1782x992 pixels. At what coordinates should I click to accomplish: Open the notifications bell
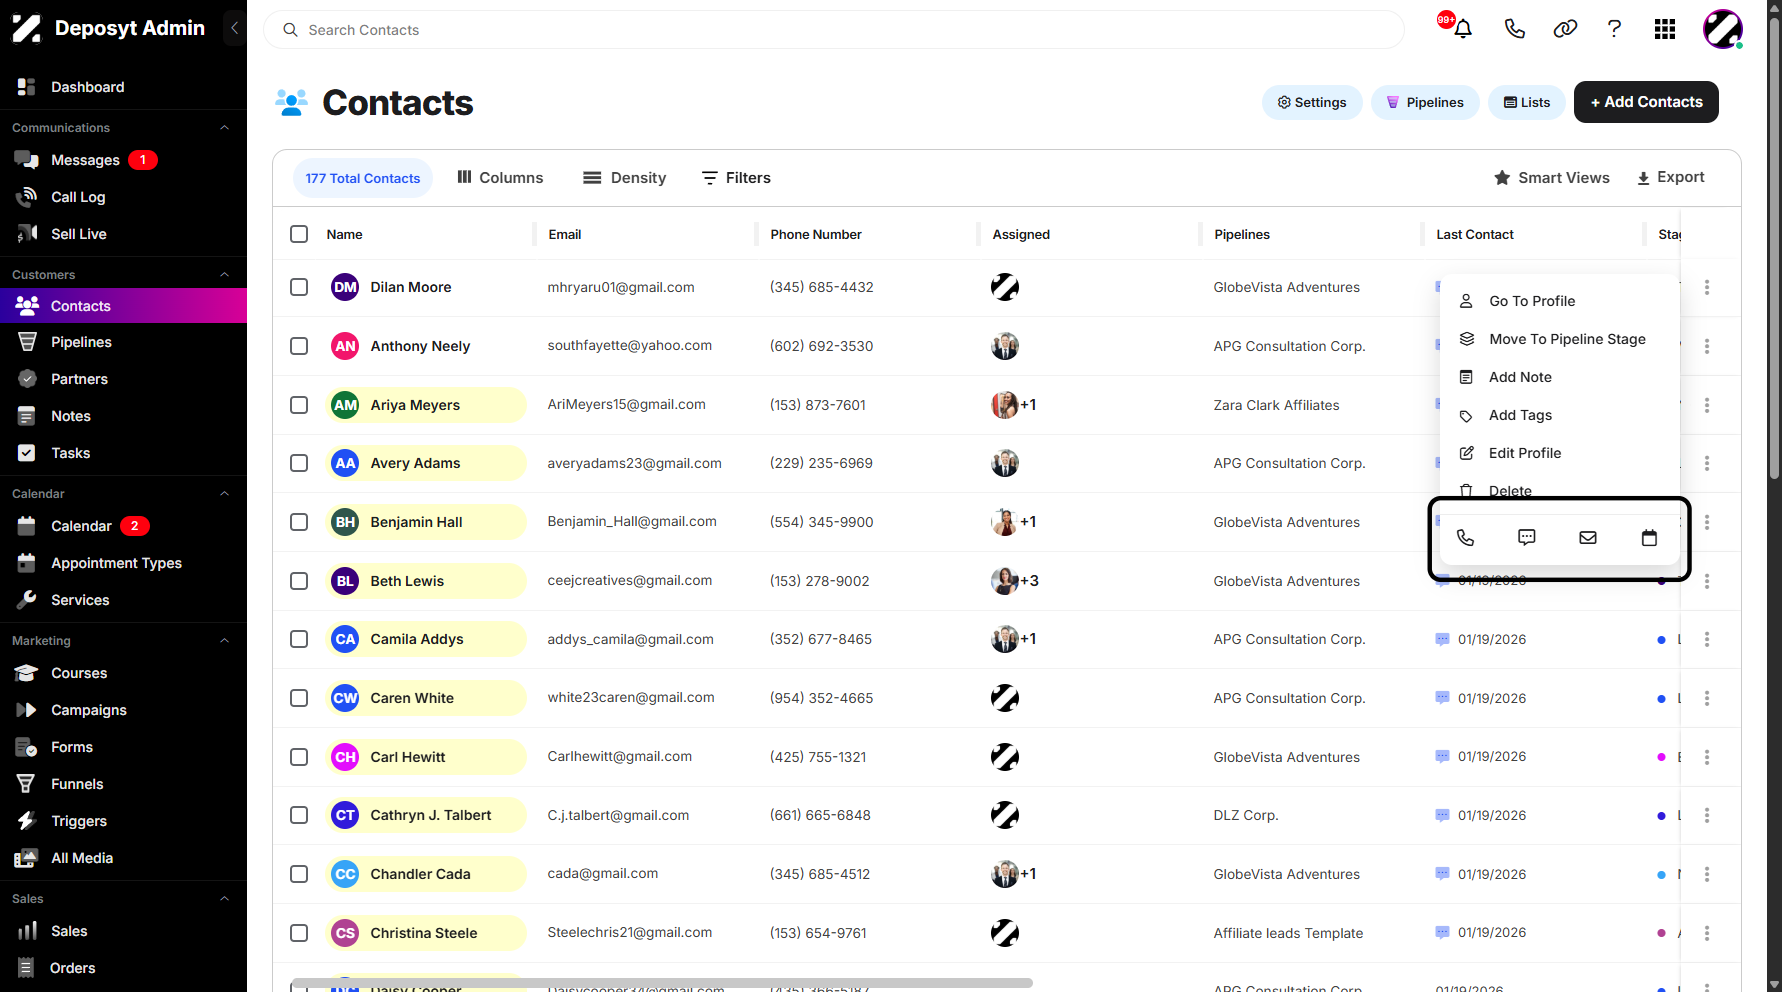pyautogui.click(x=1463, y=29)
